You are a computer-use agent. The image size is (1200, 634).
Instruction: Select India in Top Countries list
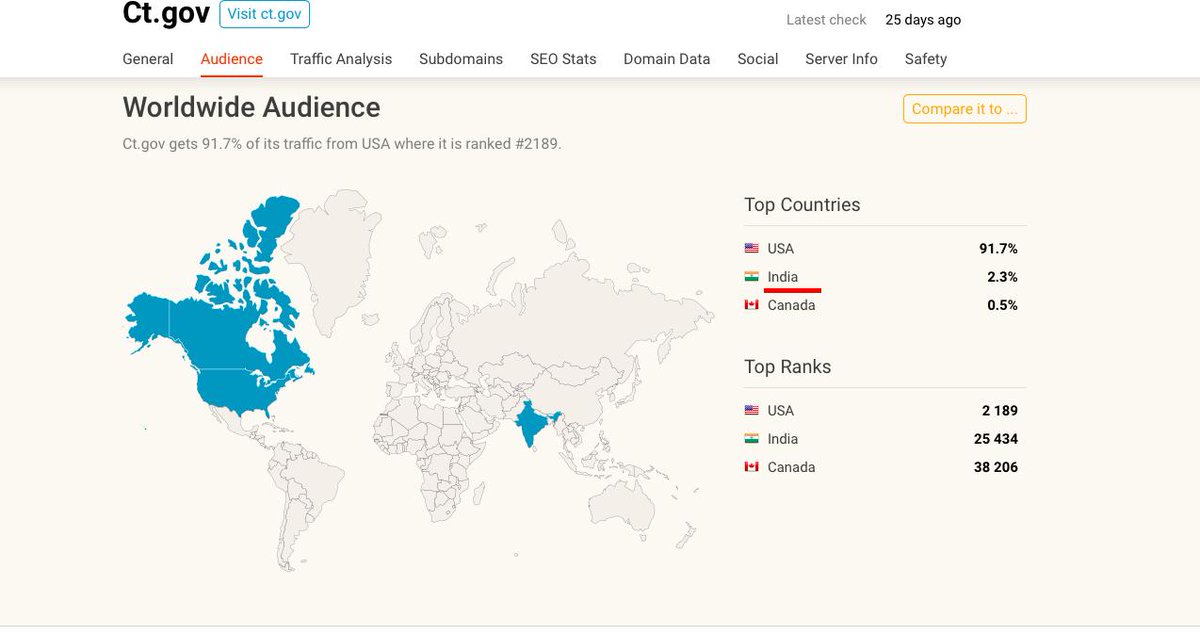[x=783, y=277]
